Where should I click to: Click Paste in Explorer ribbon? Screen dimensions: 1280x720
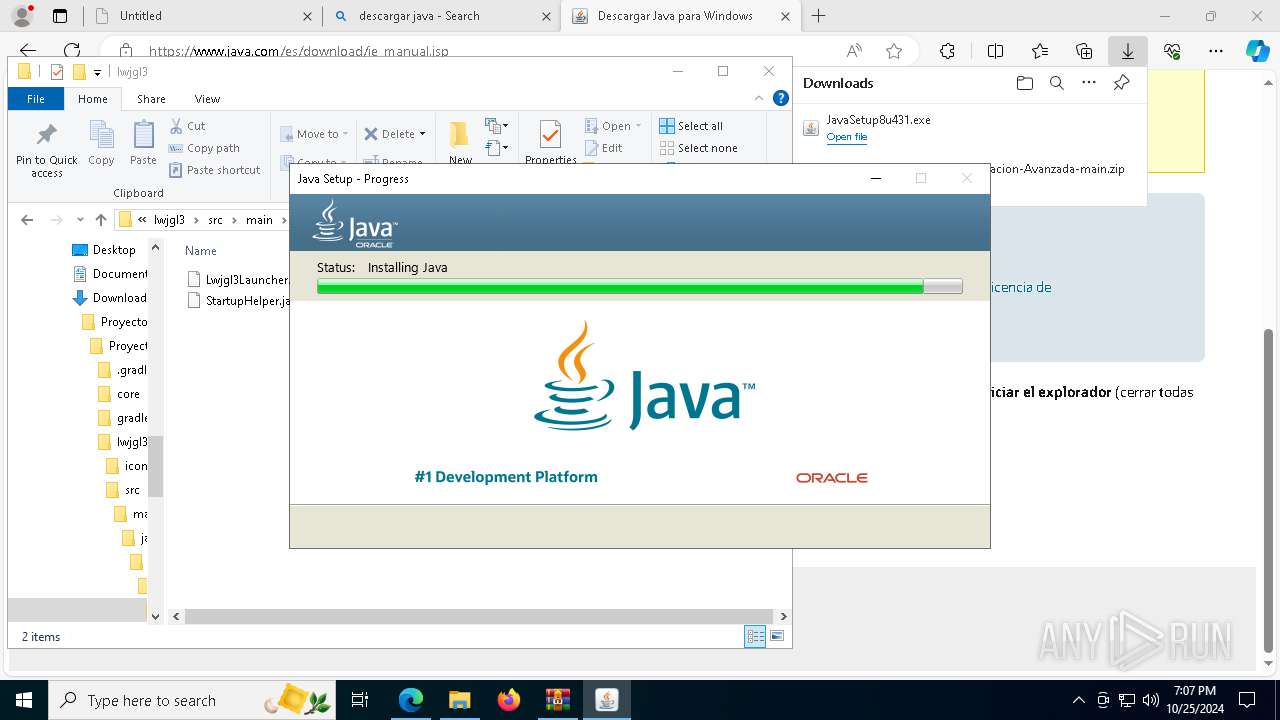143,143
